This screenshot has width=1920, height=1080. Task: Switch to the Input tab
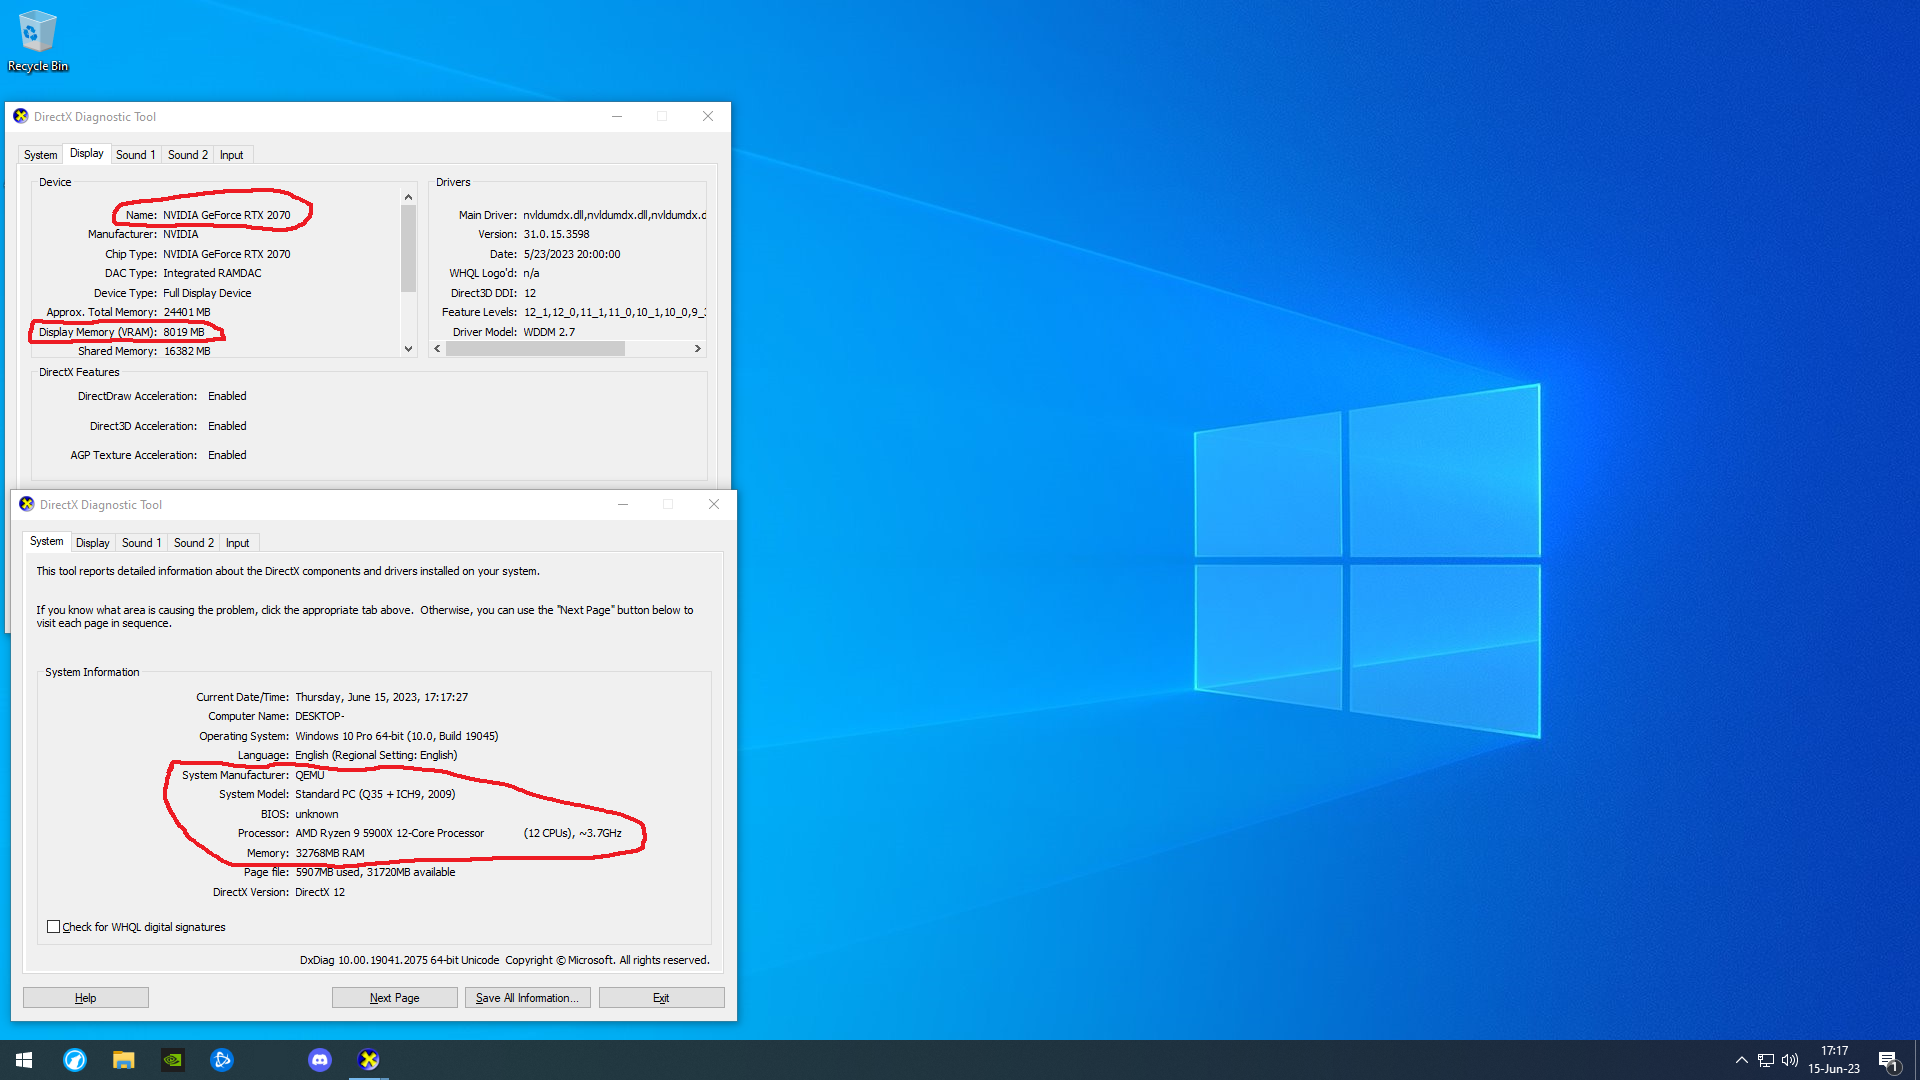pyautogui.click(x=238, y=542)
